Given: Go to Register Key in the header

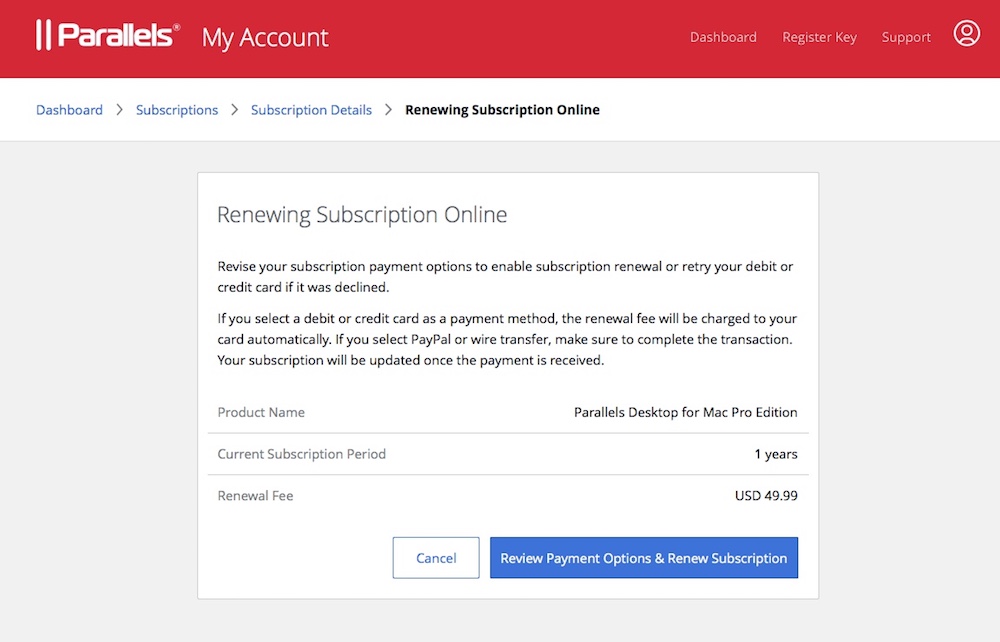Looking at the screenshot, I should tap(819, 37).
